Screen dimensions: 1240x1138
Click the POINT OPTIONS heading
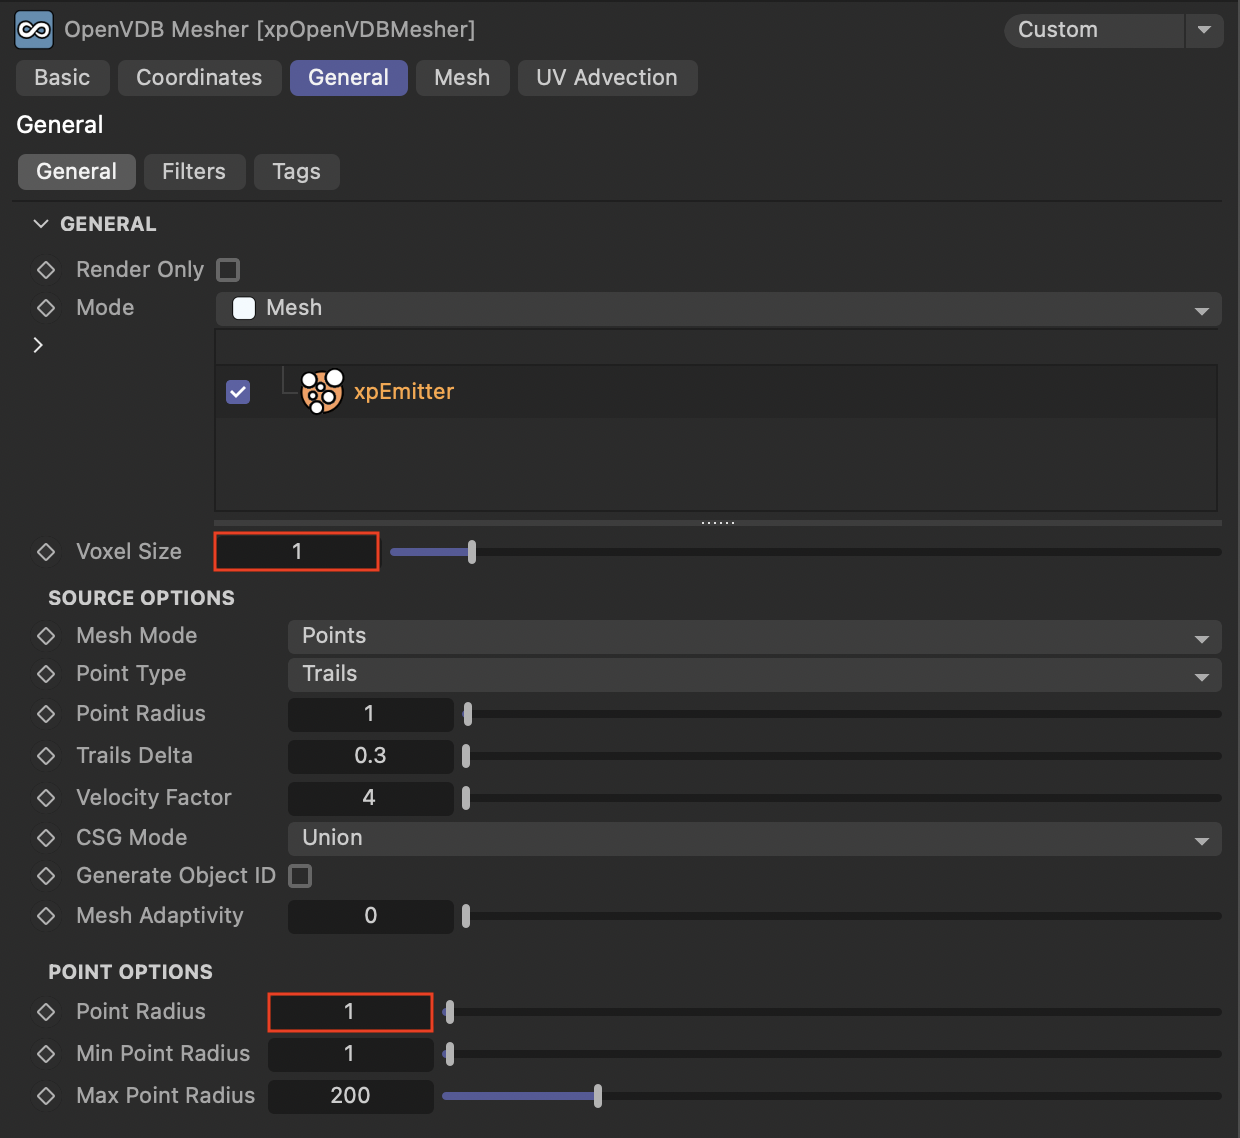[130, 972]
